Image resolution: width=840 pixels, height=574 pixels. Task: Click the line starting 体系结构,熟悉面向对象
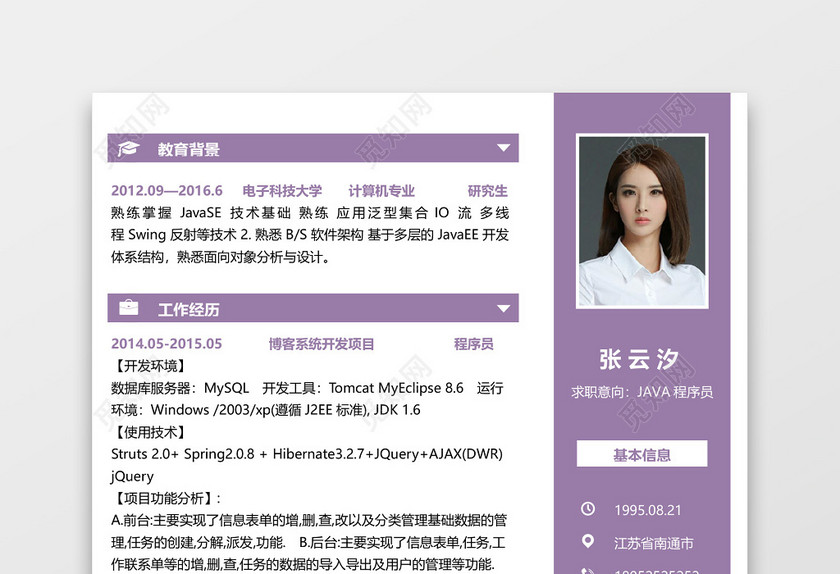220,257
